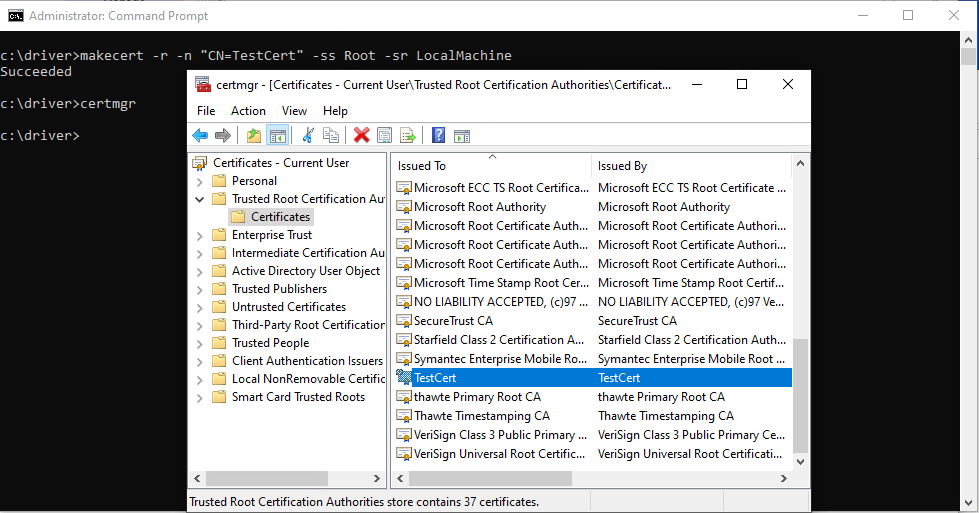Click the certificate icon beside VeriSign Class 3
This screenshot has width=979, height=513.
(x=404, y=435)
